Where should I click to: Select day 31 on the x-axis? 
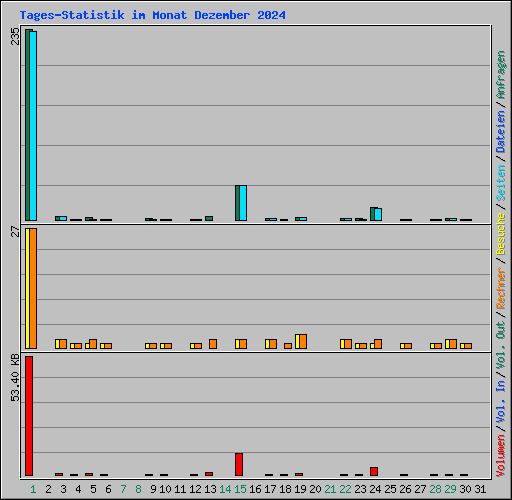coord(480,489)
